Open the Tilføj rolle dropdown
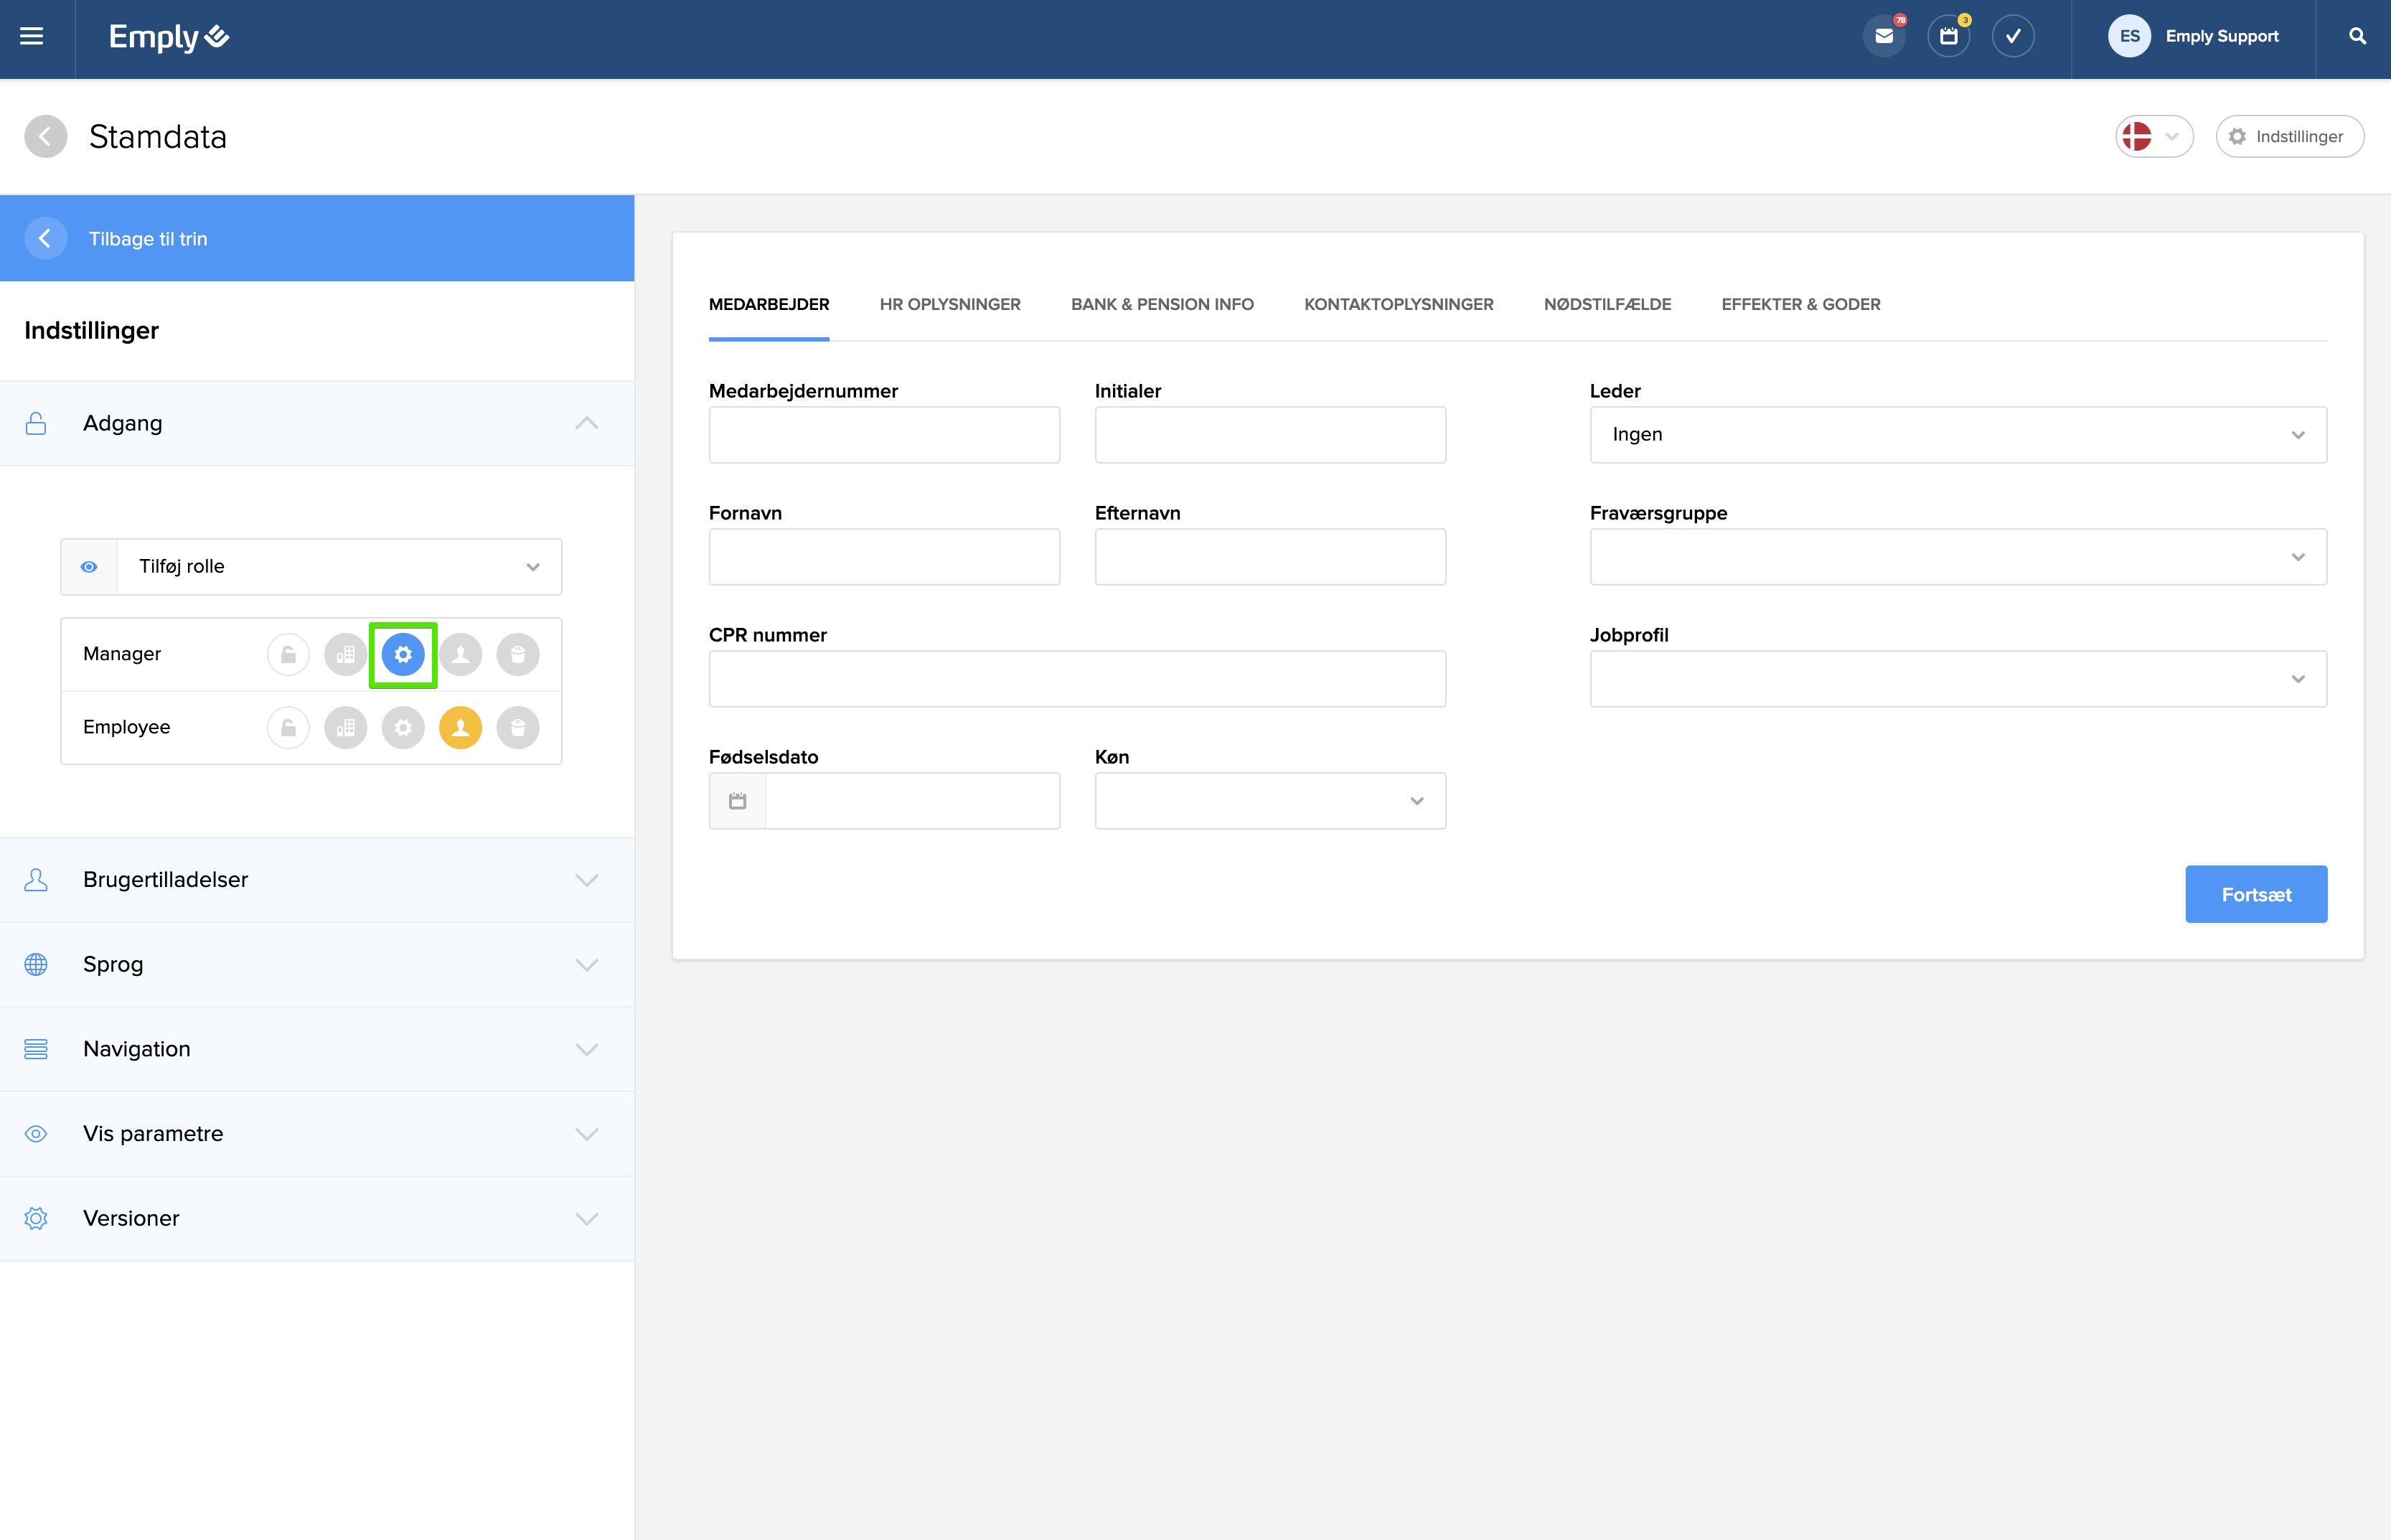This screenshot has width=2391, height=1540. pos(338,566)
